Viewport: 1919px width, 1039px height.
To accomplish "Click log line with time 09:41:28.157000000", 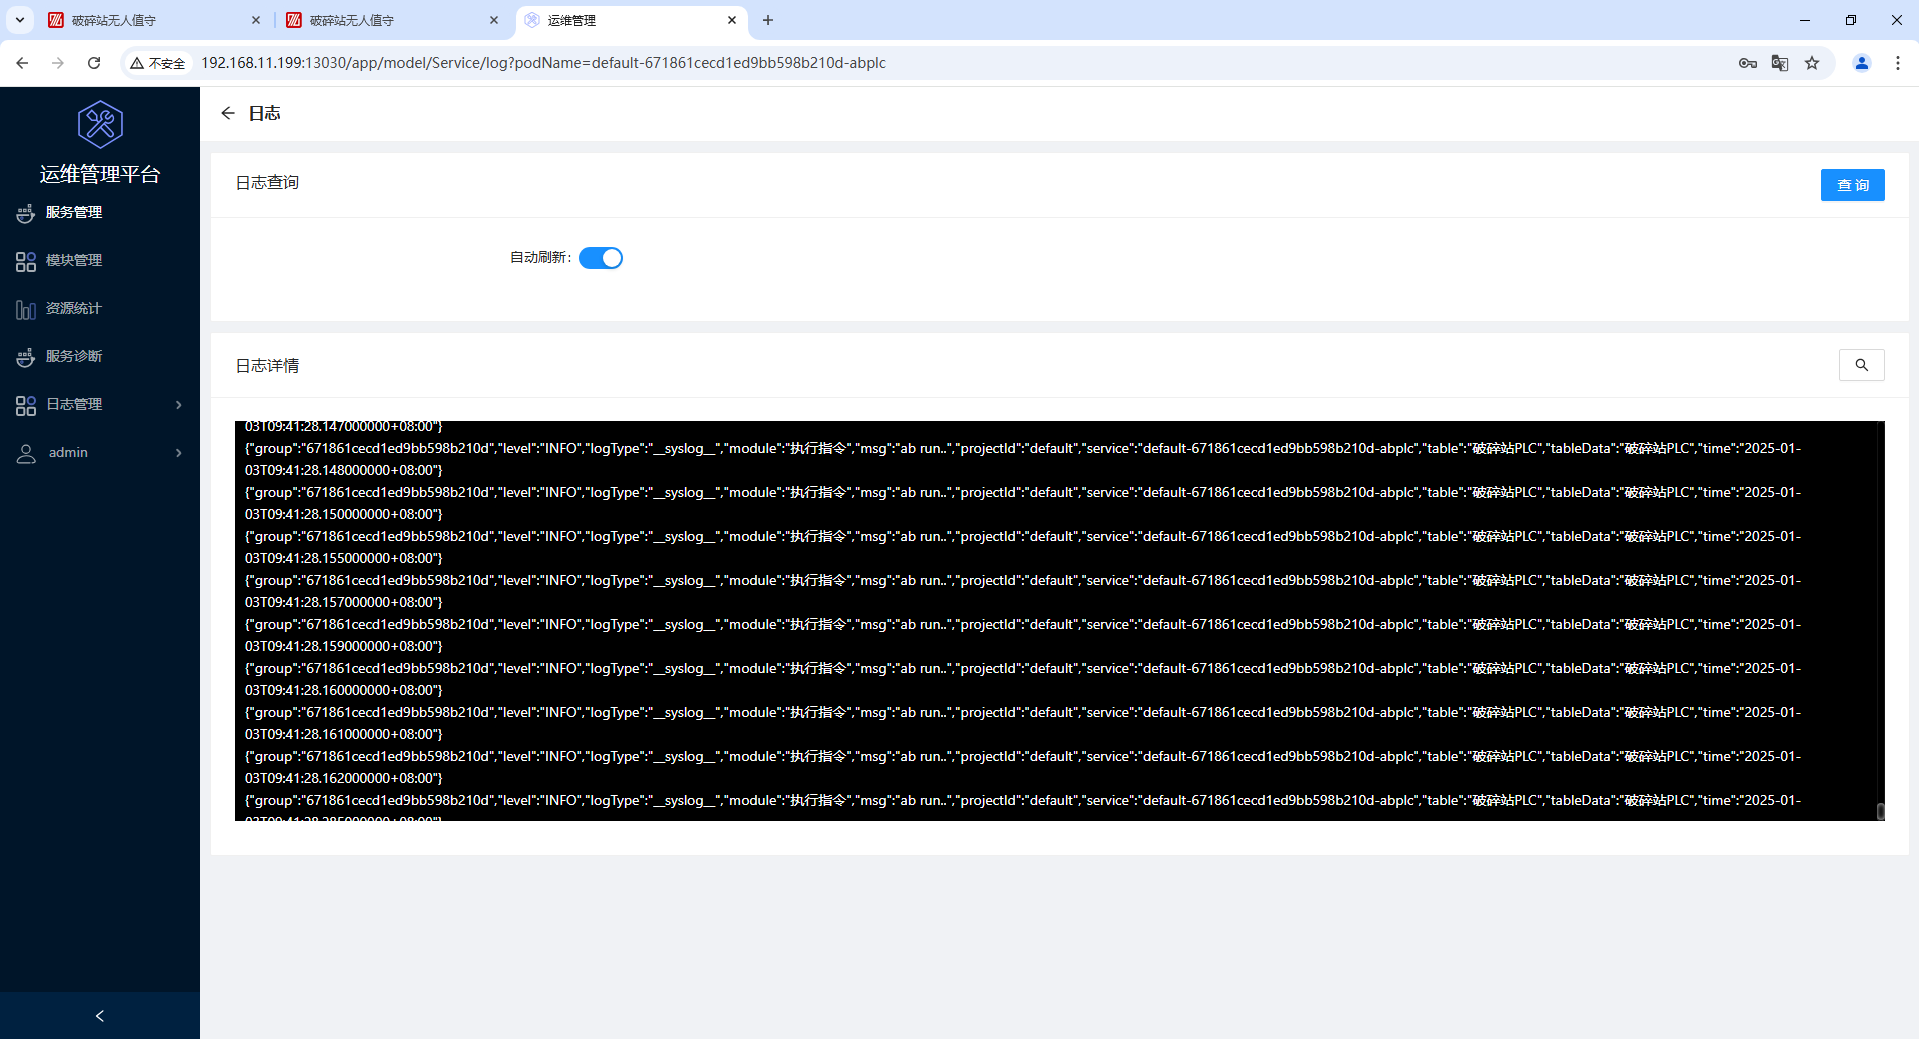I will click(x=1023, y=591).
